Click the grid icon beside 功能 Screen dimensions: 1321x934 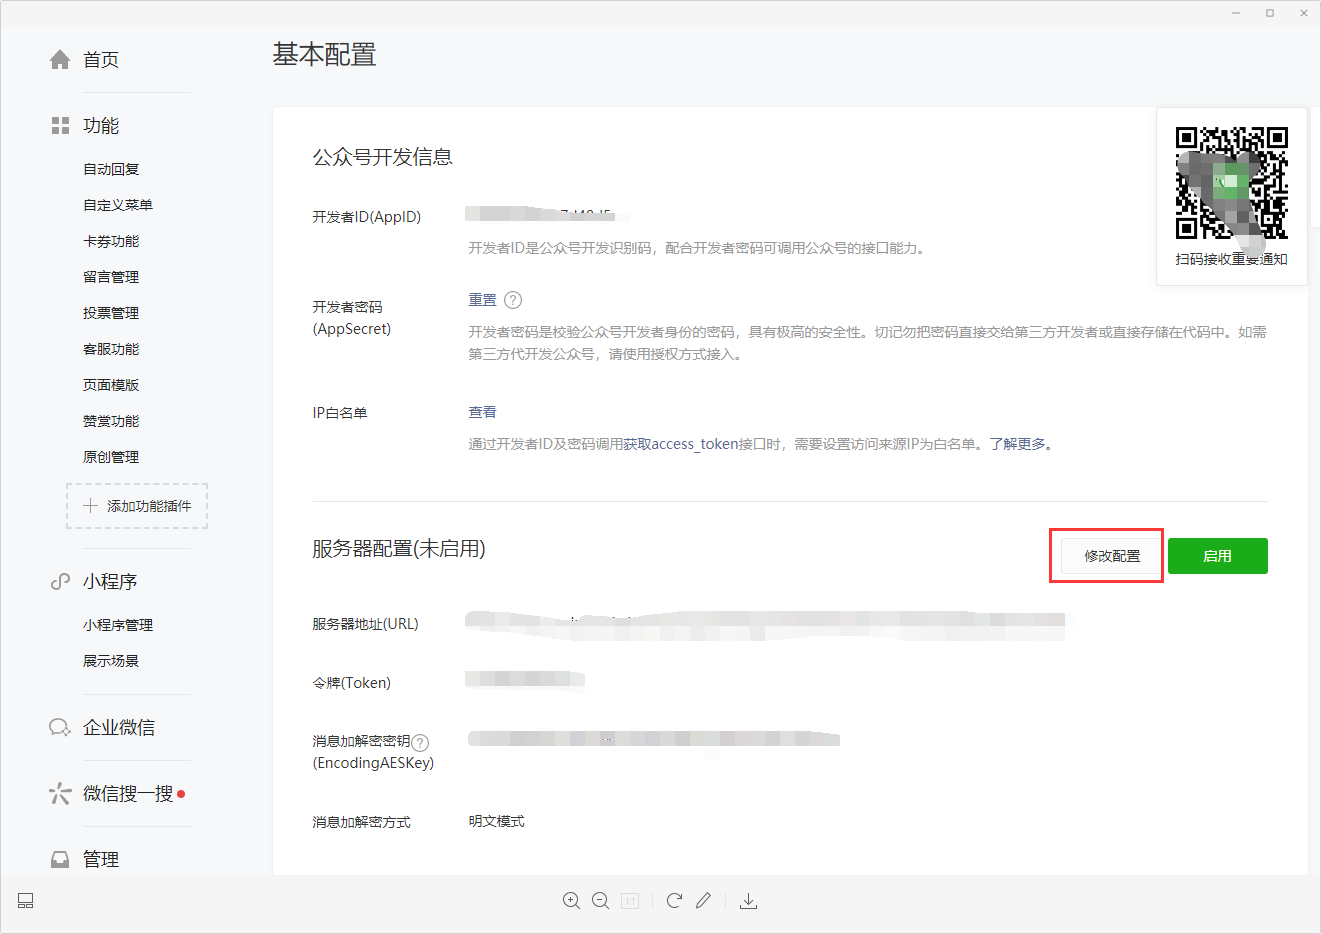60,126
